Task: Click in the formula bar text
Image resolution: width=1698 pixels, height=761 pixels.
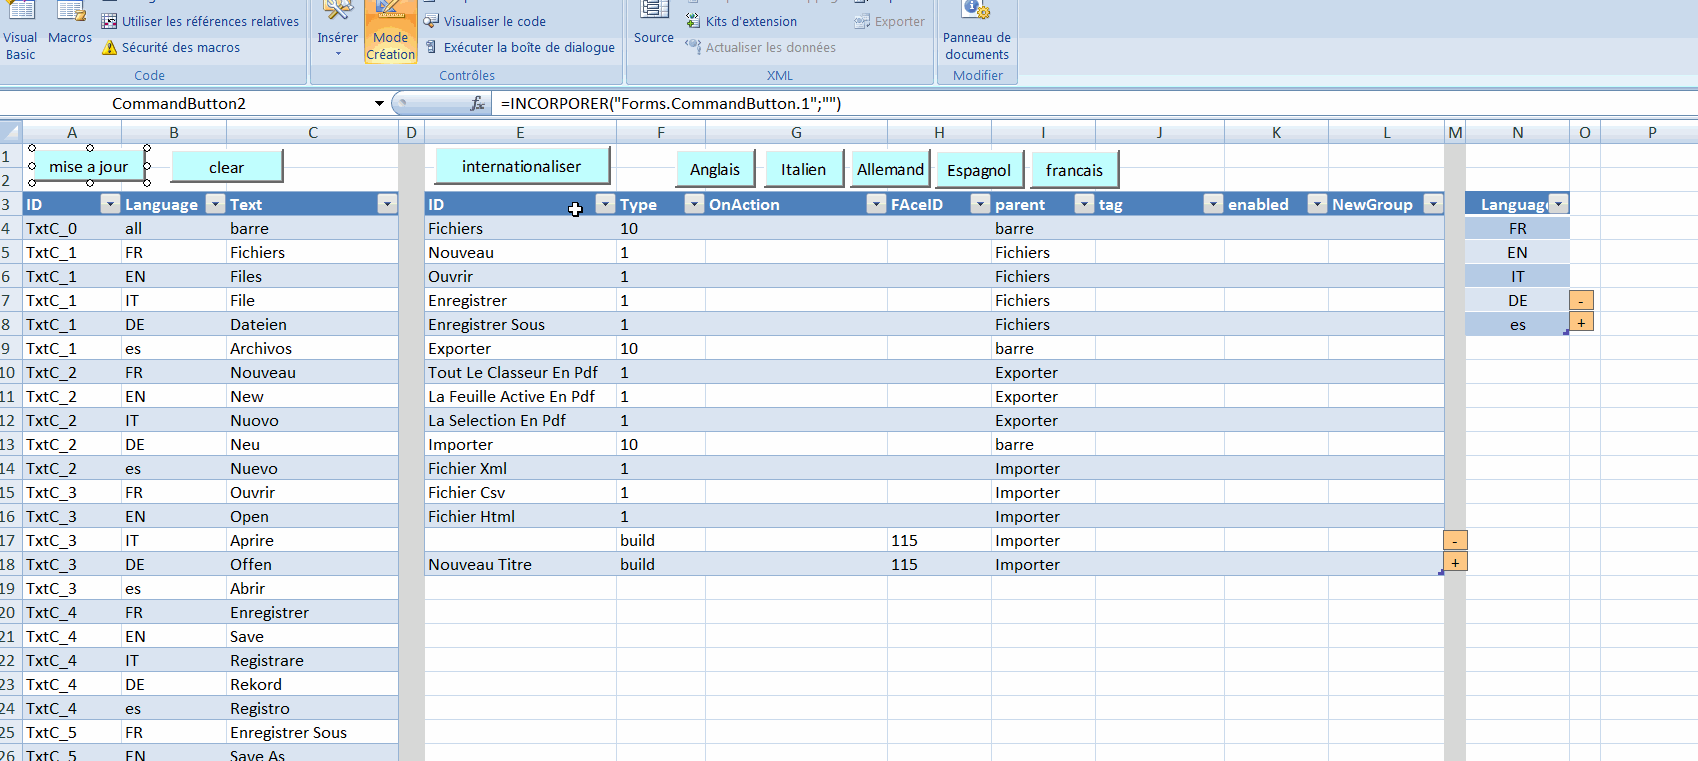Action: [x=1095, y=103]
